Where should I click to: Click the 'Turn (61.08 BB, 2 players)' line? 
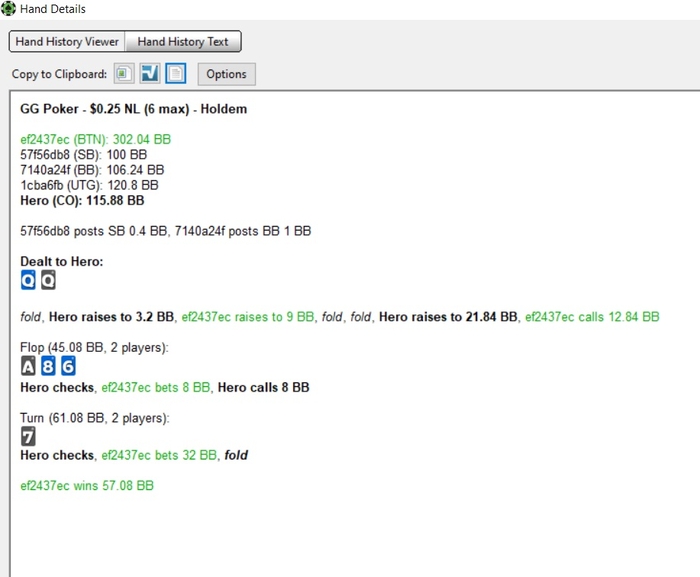94,417
